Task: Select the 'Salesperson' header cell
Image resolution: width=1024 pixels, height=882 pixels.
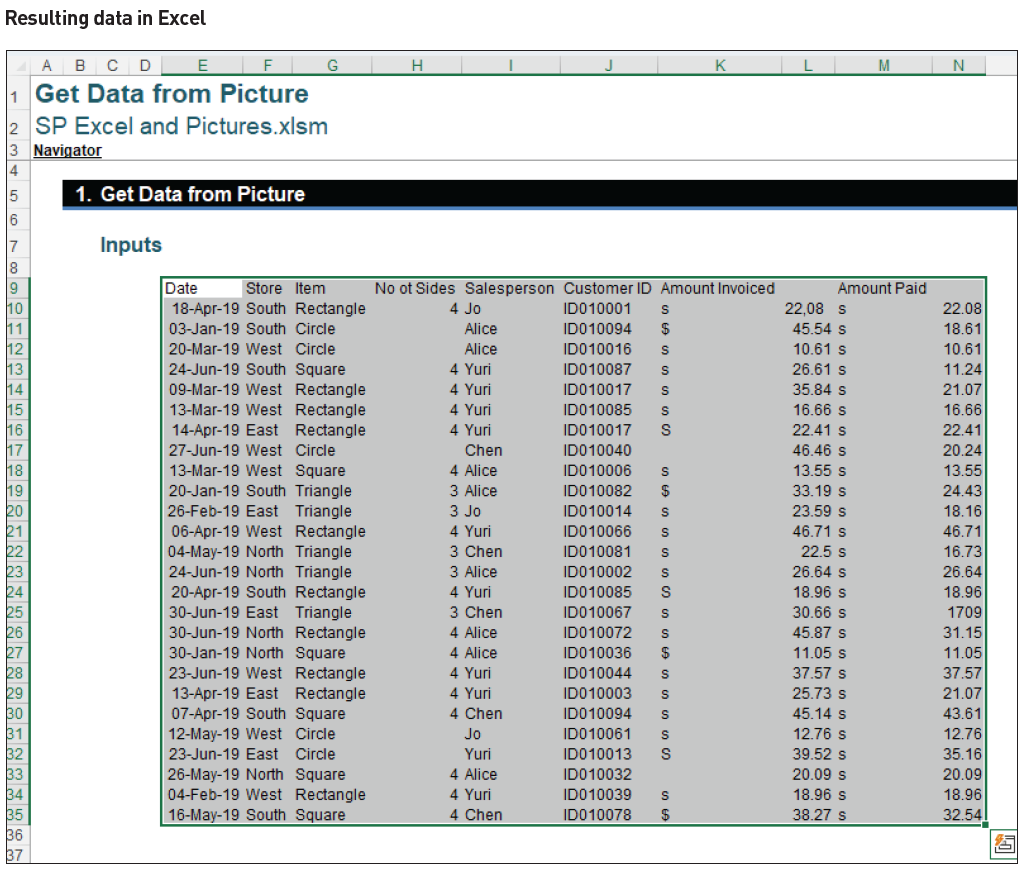Action: (509, 288)
